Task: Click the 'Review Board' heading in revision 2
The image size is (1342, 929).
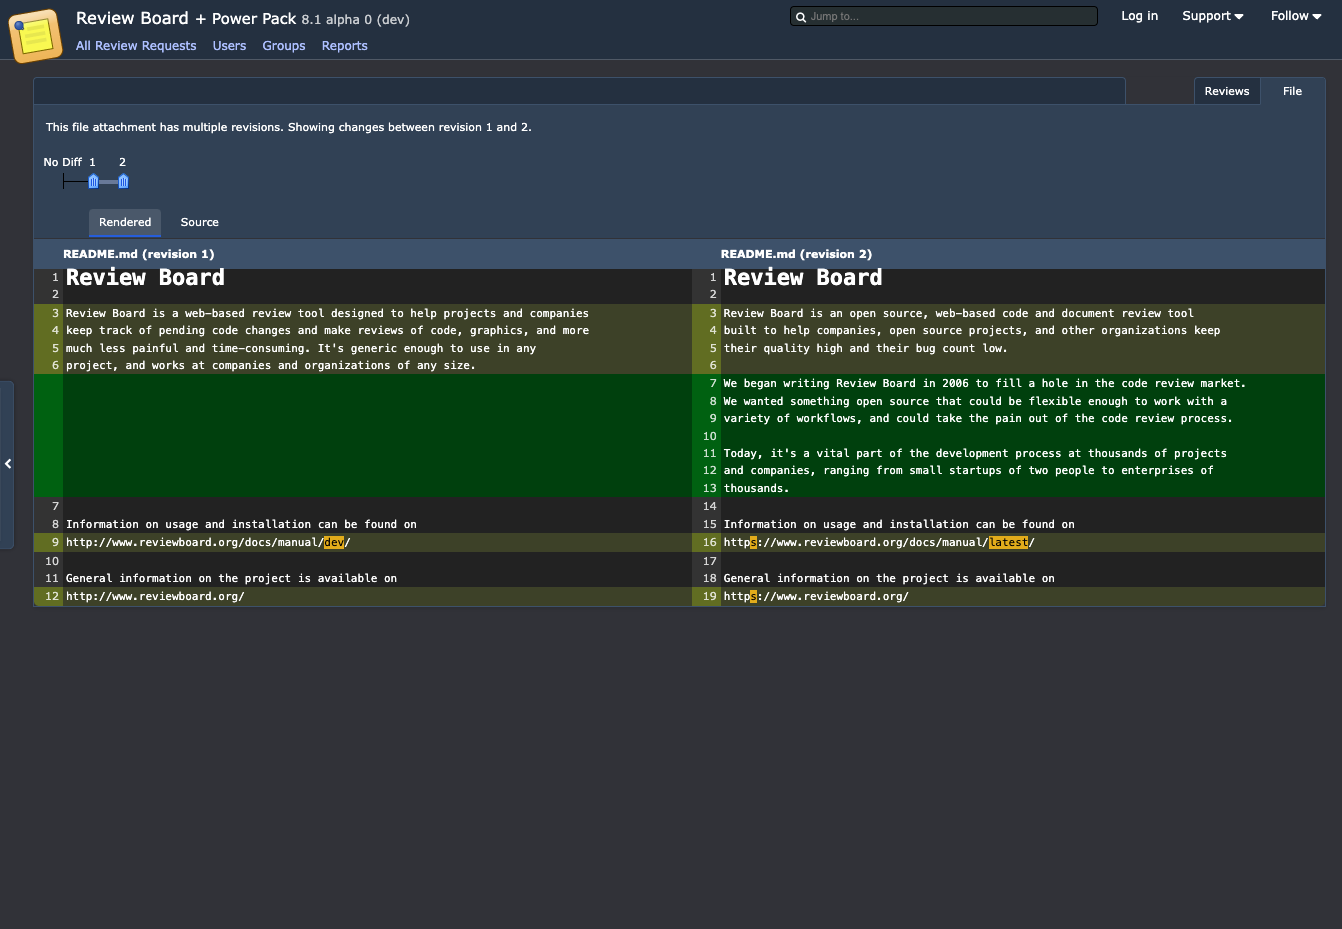Action: 803,278
